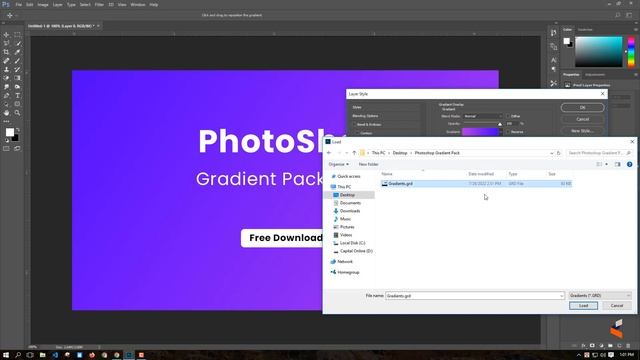Screen dimensions: 640x360
Task: Select the Crop tool
Action: click(6, 52)
